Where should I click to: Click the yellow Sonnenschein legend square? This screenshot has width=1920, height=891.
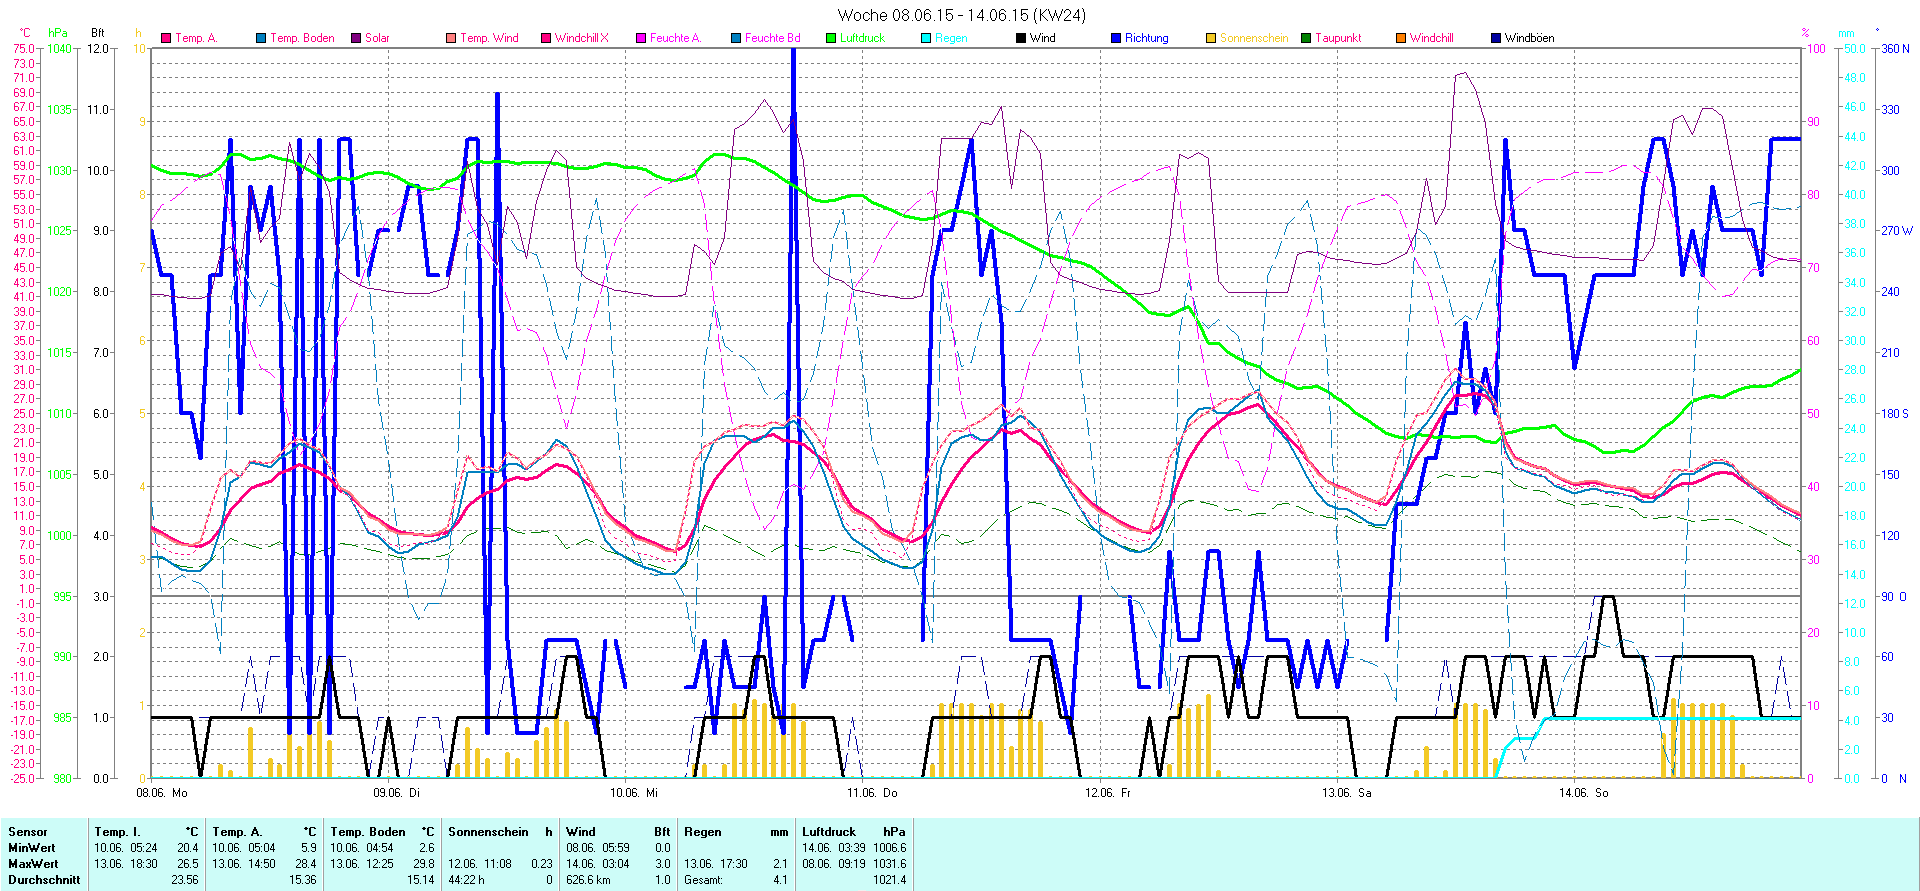[x=1211, y=38]
